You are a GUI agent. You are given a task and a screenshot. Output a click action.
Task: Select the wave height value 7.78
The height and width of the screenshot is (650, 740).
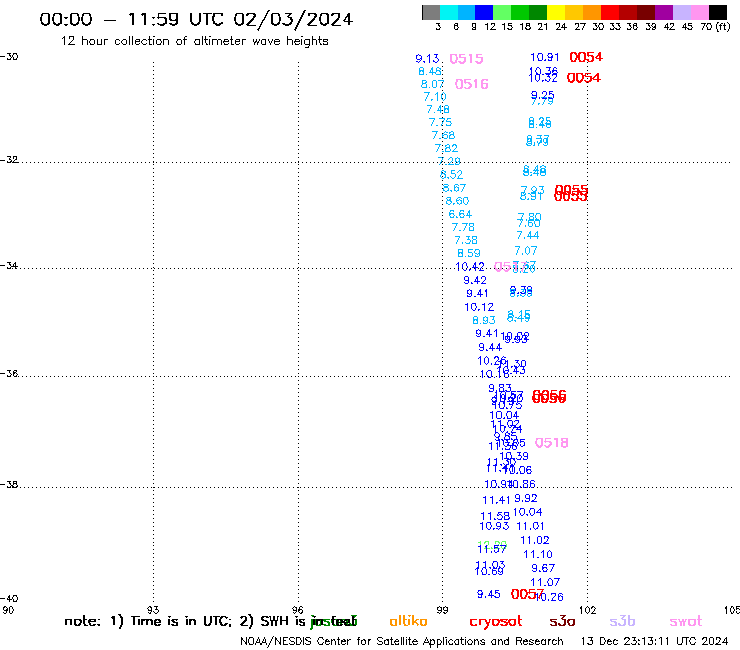[x=463, y=227]
